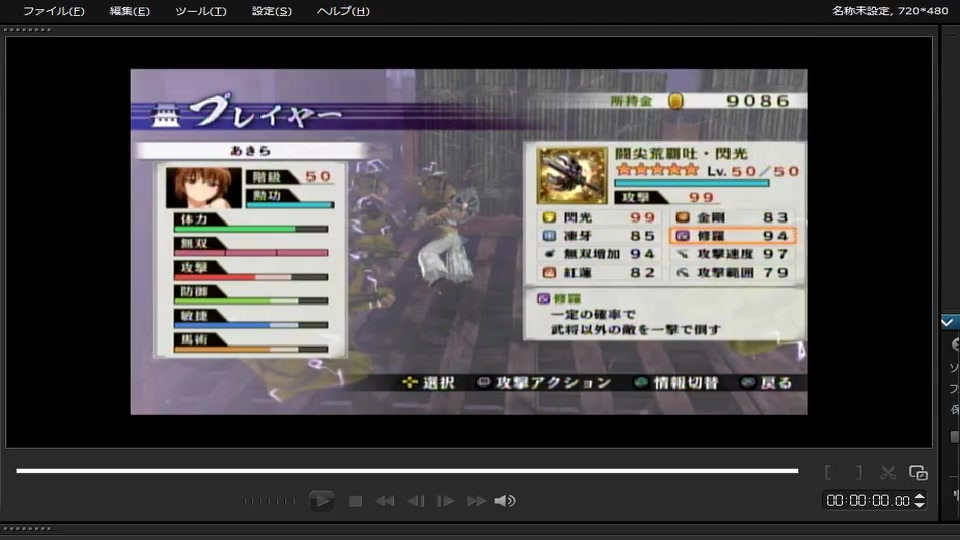Image resolution: width=960 pixels, height=540 pixels.
Task: Click the dotted grip handle above the preview
Action: click(x=28, y=29)
